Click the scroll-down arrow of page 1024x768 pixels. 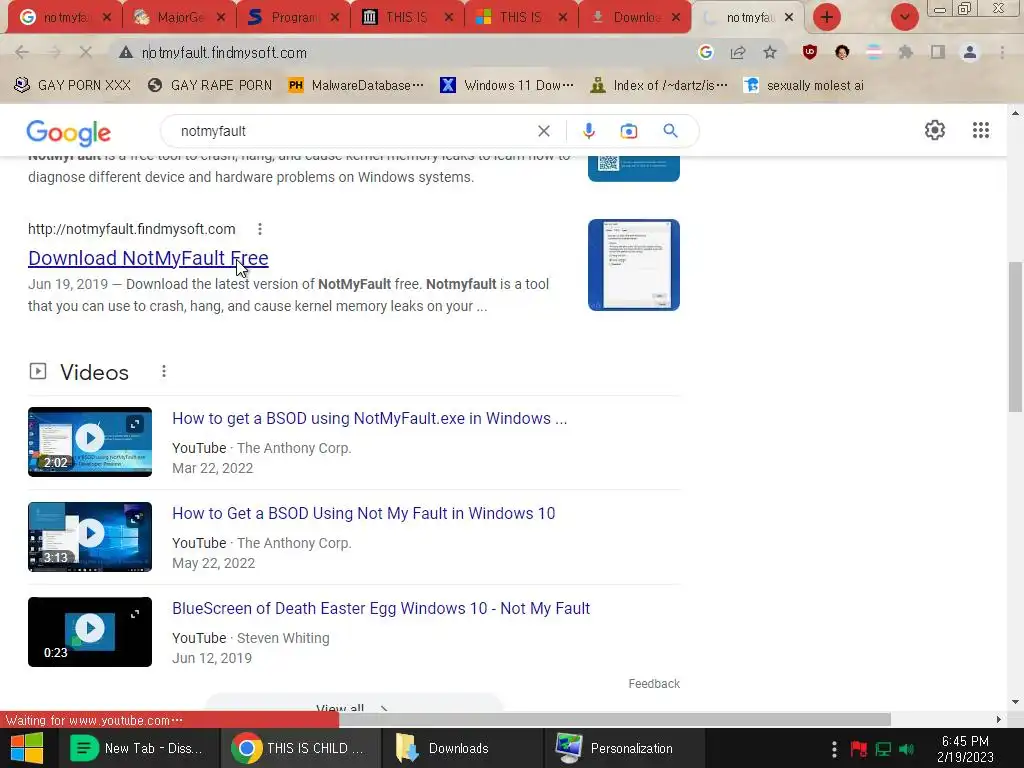pos(1015,702)
